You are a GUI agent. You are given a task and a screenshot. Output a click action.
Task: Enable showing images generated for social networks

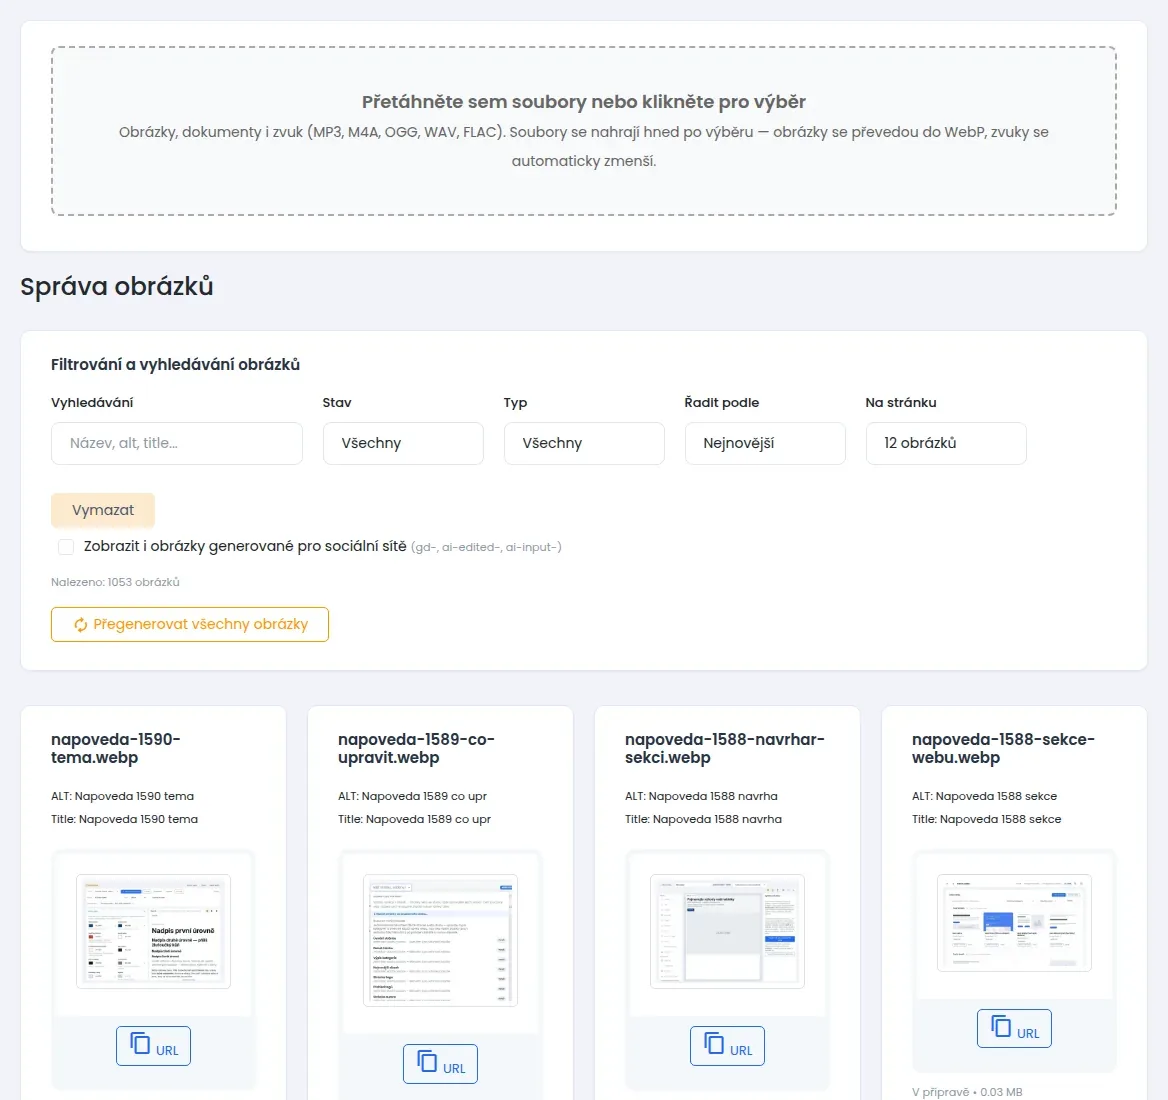66,547
